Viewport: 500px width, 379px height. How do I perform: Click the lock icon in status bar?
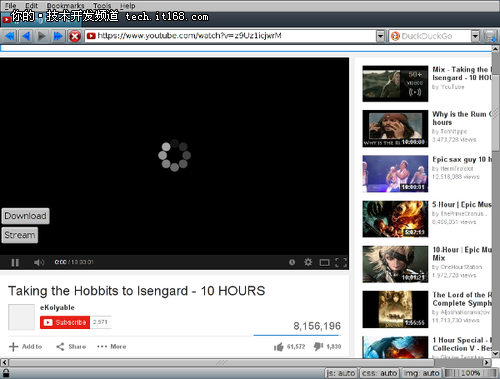[x=6, y=373]
